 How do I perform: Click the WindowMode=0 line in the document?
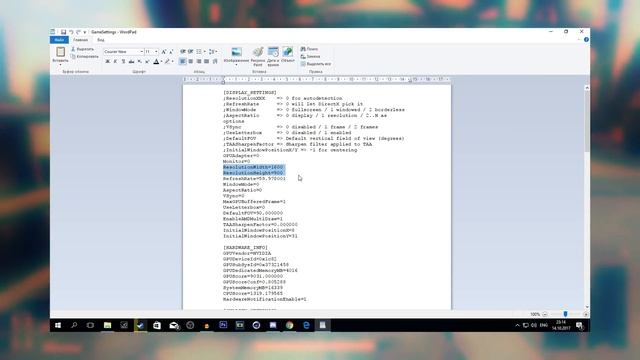click(x=241, y=184)
